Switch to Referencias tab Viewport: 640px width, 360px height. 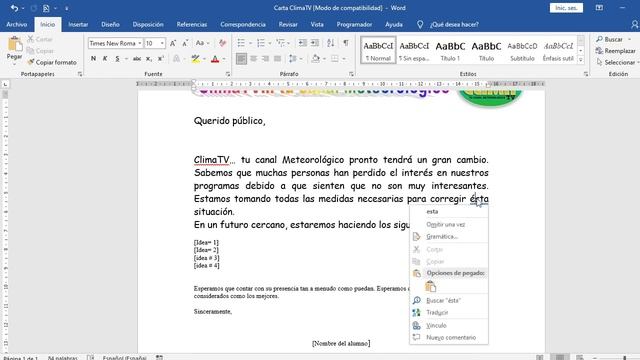pos(192,24)
